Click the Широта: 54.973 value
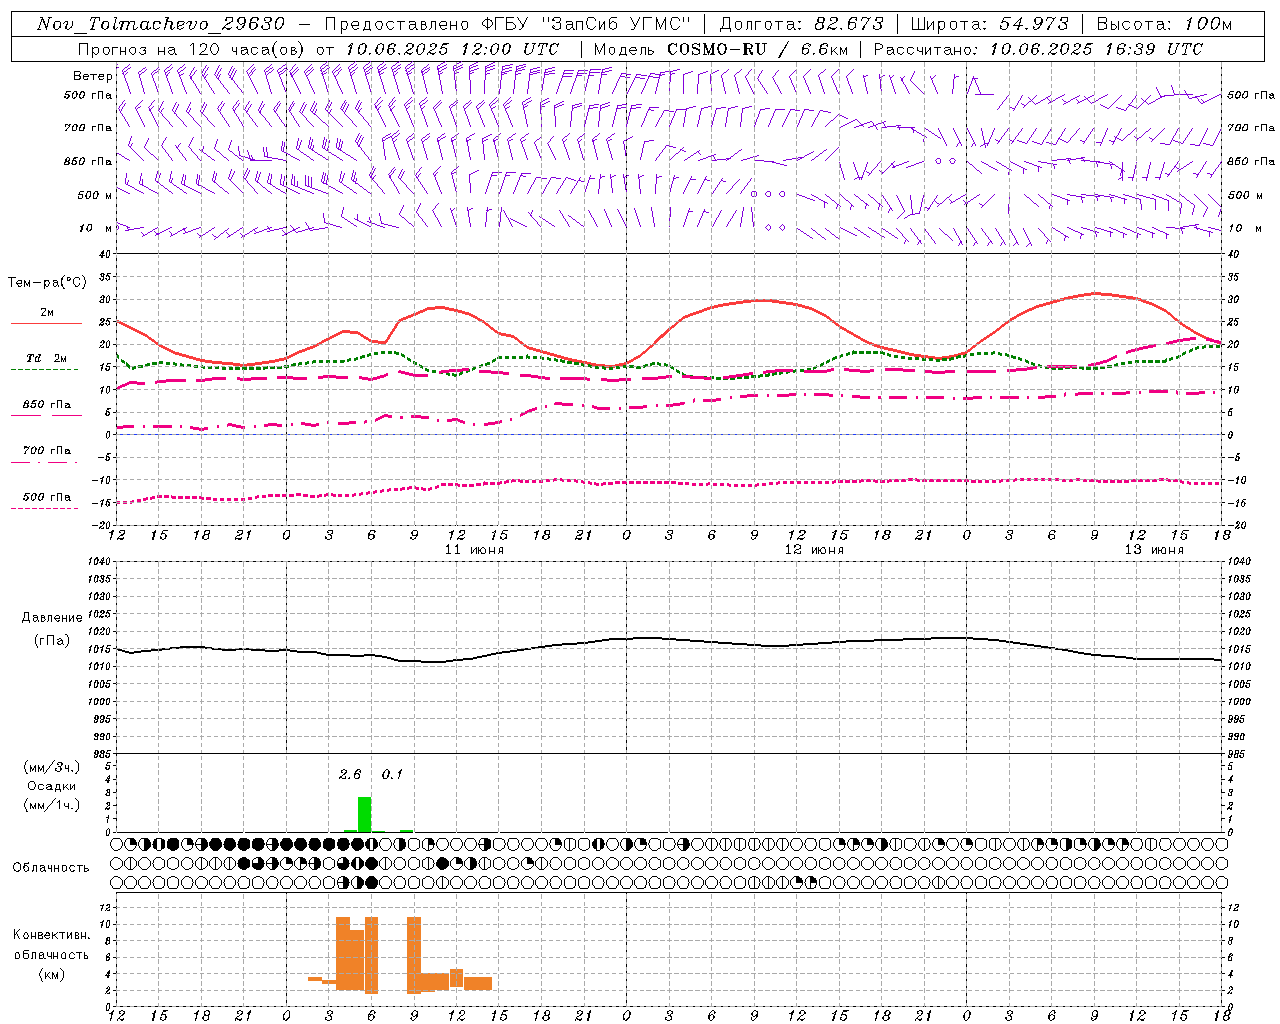Screen dimensions: 1280x1024 tap(989, 24)
